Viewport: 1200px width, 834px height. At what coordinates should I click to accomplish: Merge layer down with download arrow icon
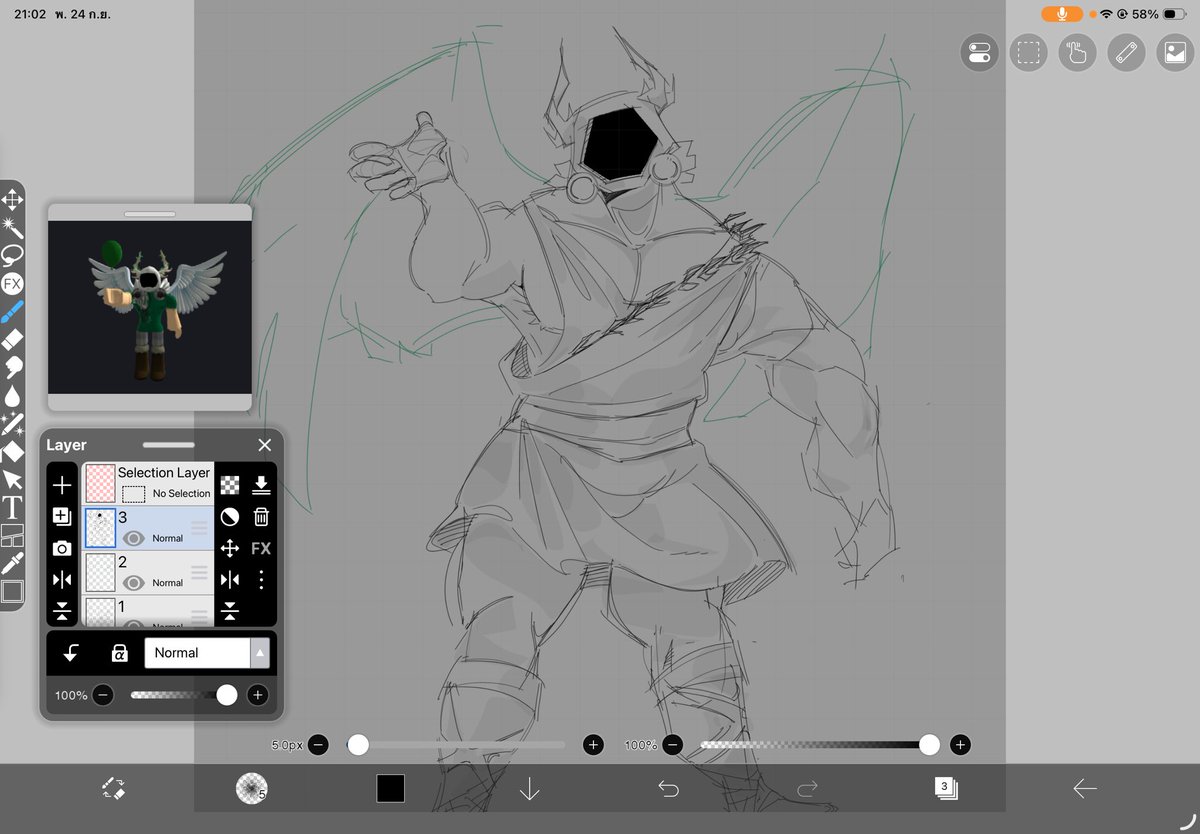(x=261, y=485)
